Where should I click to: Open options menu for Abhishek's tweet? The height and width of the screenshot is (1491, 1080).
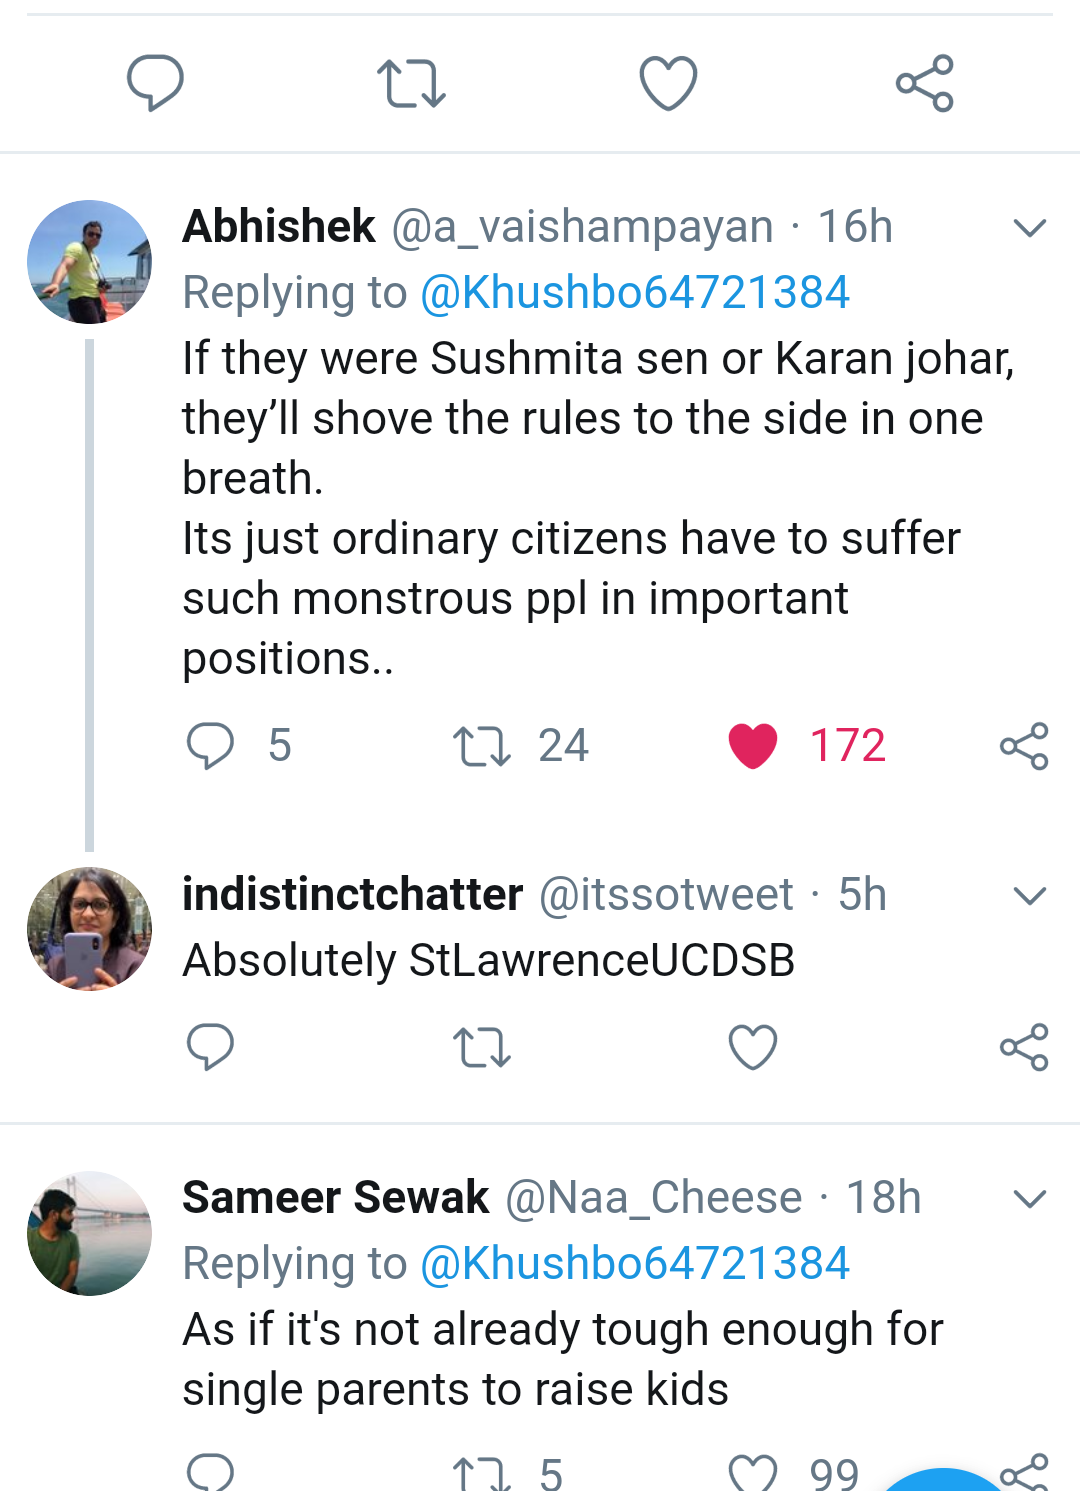[x=1029, y=228]
